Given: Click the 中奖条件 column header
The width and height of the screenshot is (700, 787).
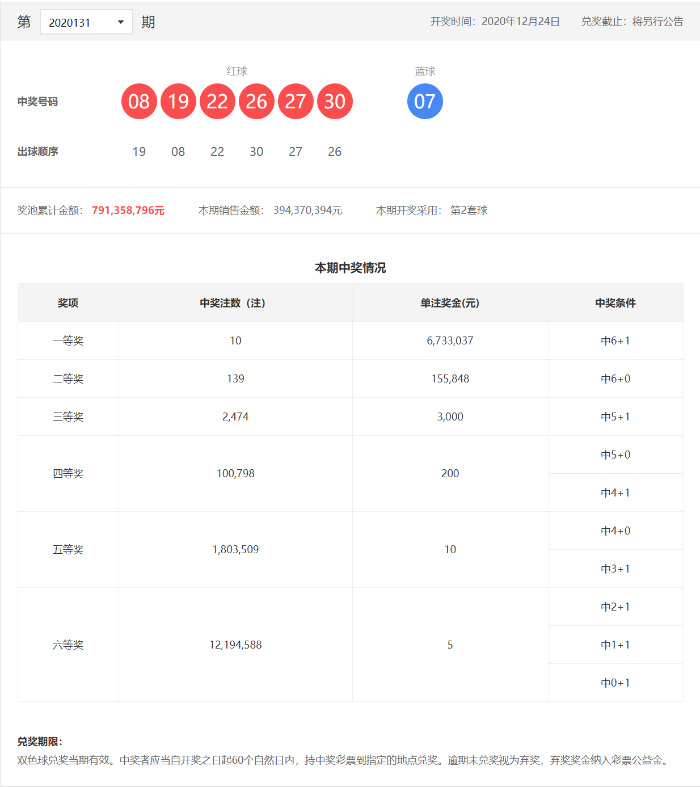Looking at the screenshot, I should pos(615,303).
